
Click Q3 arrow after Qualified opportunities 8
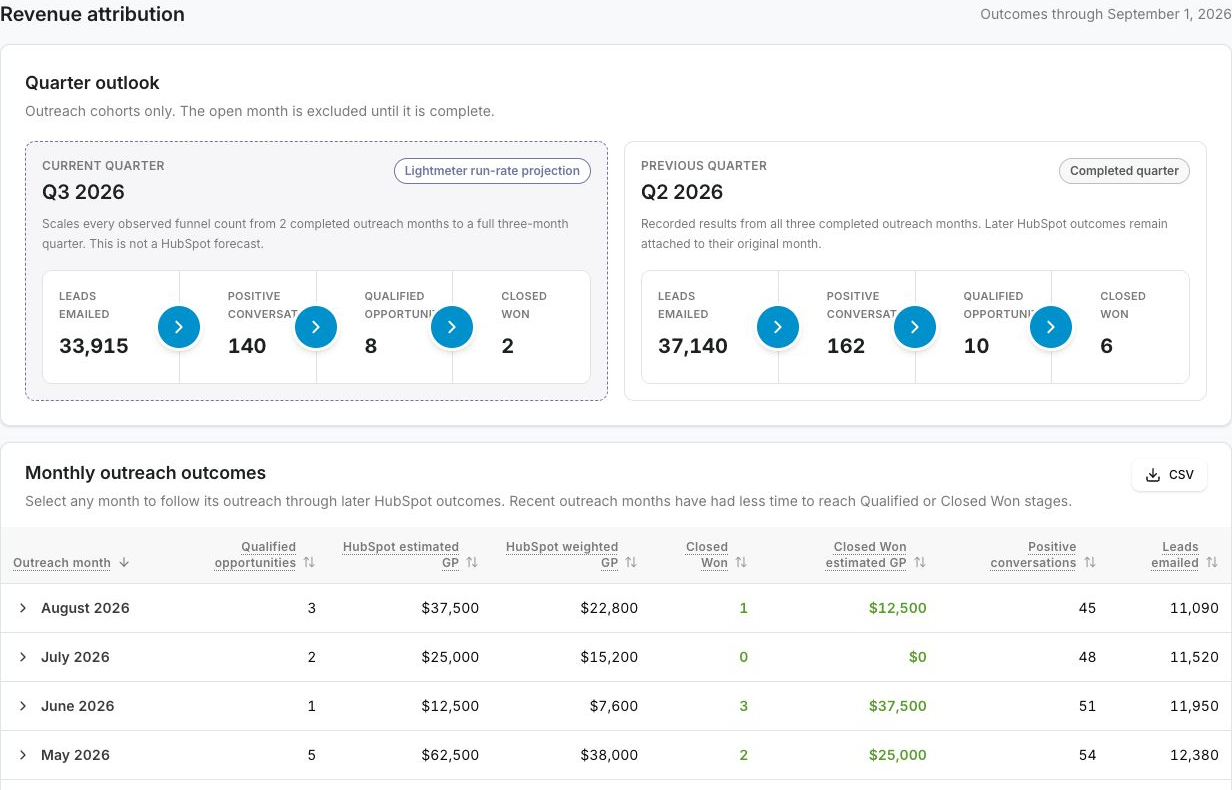pos(452,327)
